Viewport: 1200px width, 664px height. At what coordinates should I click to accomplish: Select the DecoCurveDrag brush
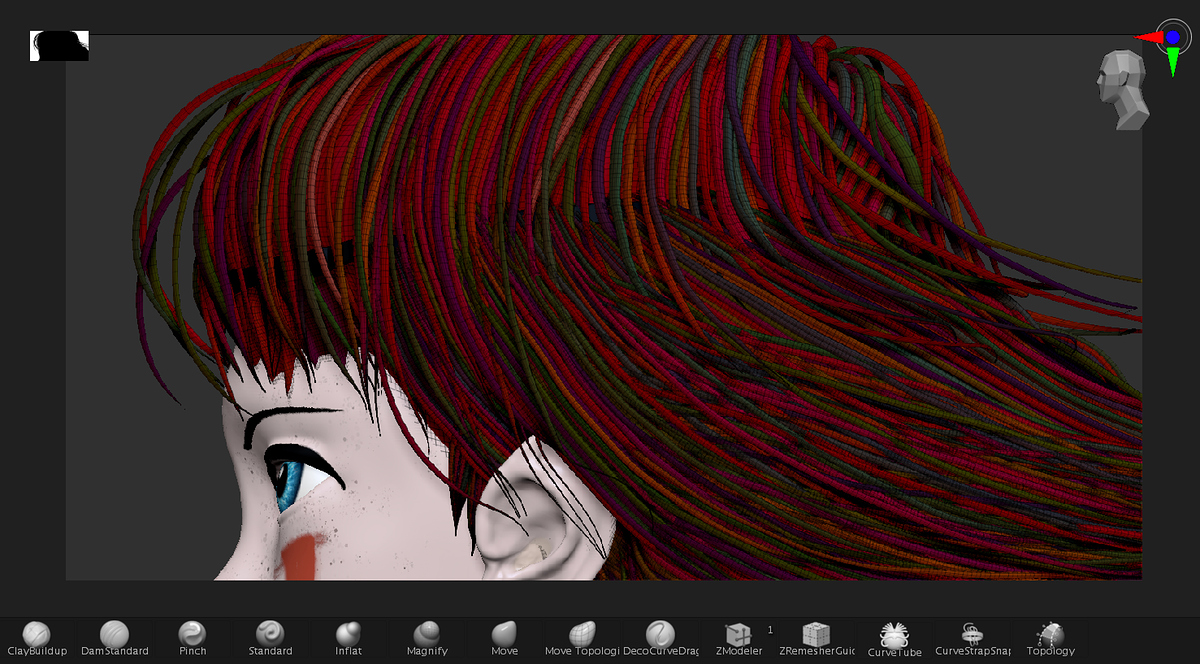click(660, 637)
